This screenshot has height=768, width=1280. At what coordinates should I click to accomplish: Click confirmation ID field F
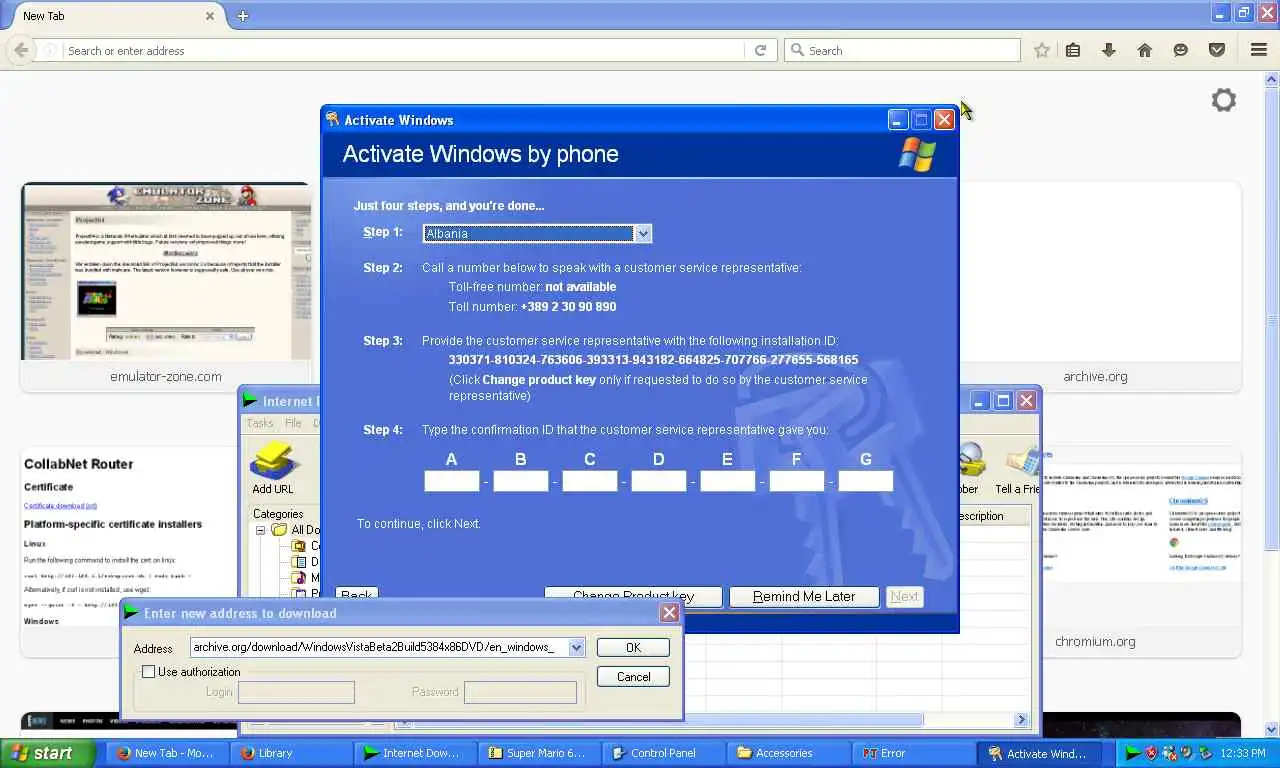click(797, 481)
